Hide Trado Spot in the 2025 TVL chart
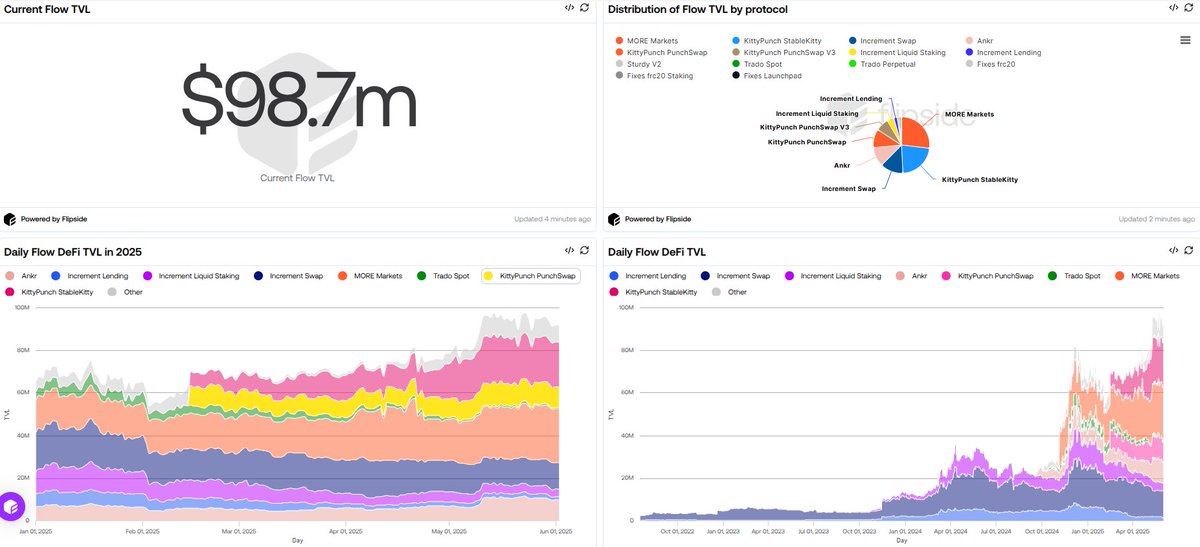The width and height of the screenshot is (1200, 547). (444, 275)
